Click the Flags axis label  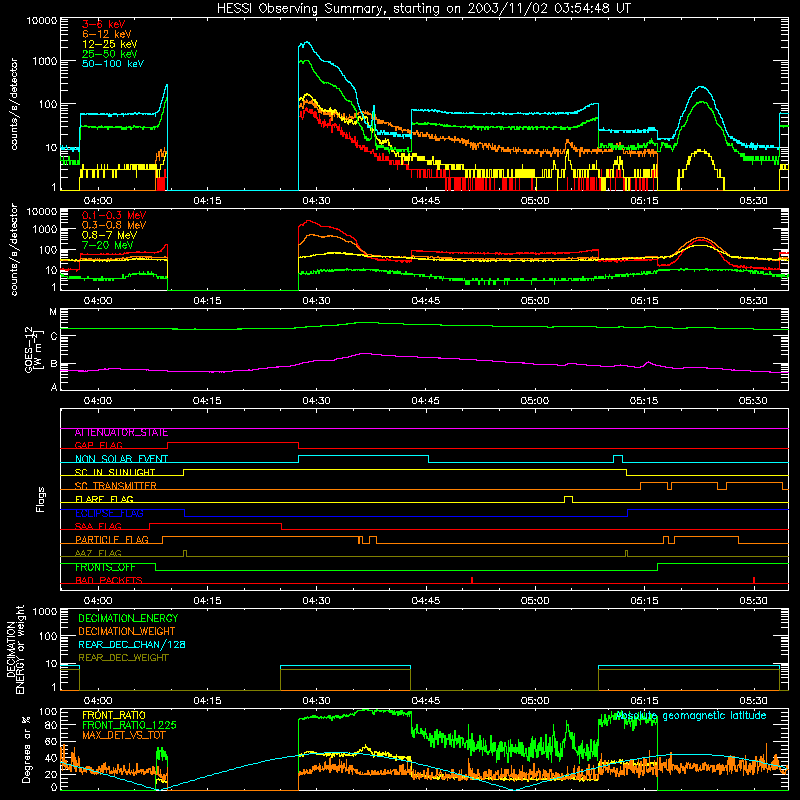[41, 499]
